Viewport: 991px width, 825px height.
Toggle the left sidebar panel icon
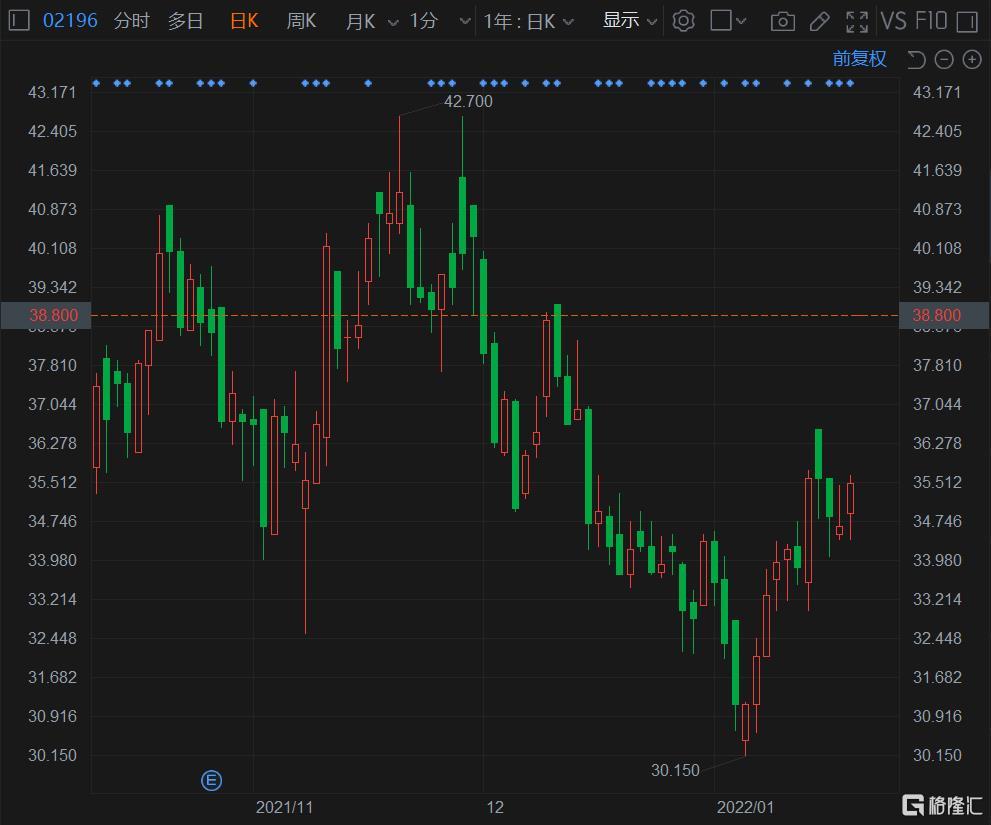pyautogui.click(x=19, y=20)
